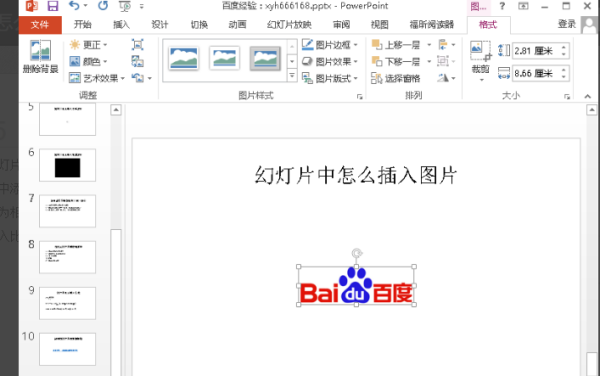600x376 pixels.
Task: Increase picture height with stepper up arrow
Action: [564, 47]
